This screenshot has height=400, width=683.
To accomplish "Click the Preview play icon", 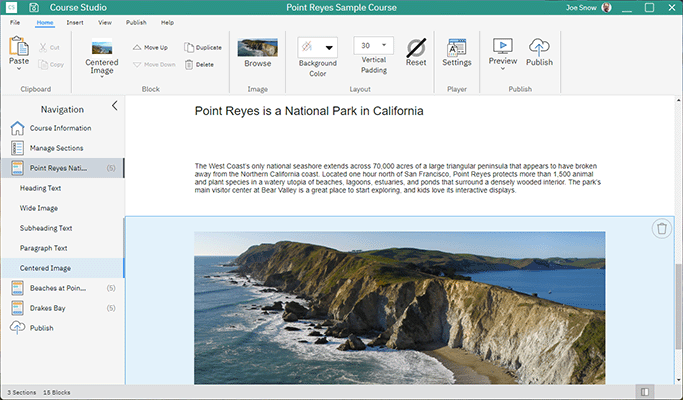I will [503, 45].
